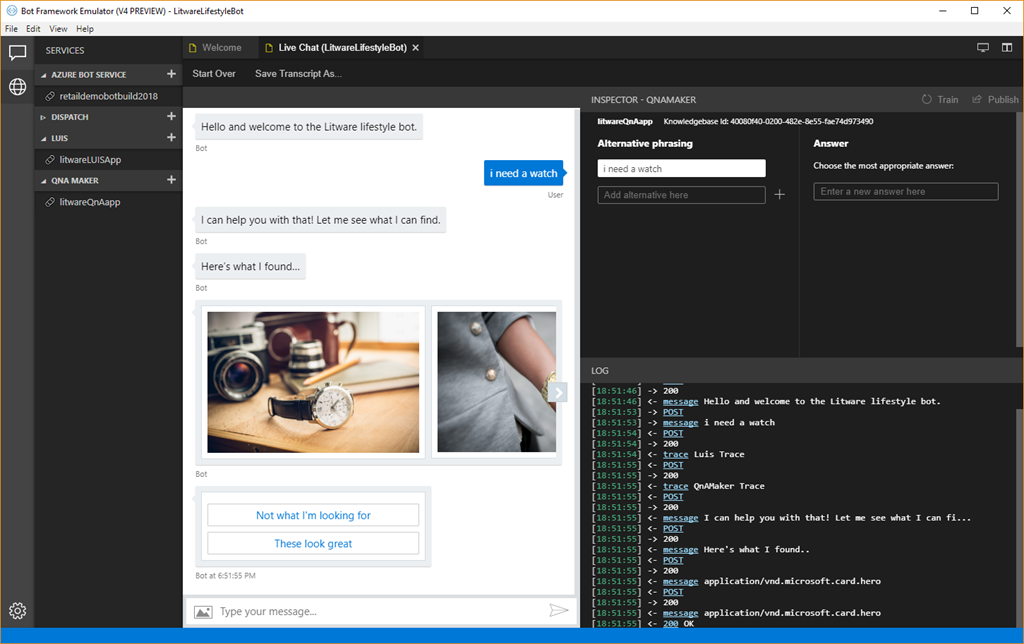The width and height of the screenshot is (1024, 644).
Task: Add a new Dispatch service
Action: 171,116
